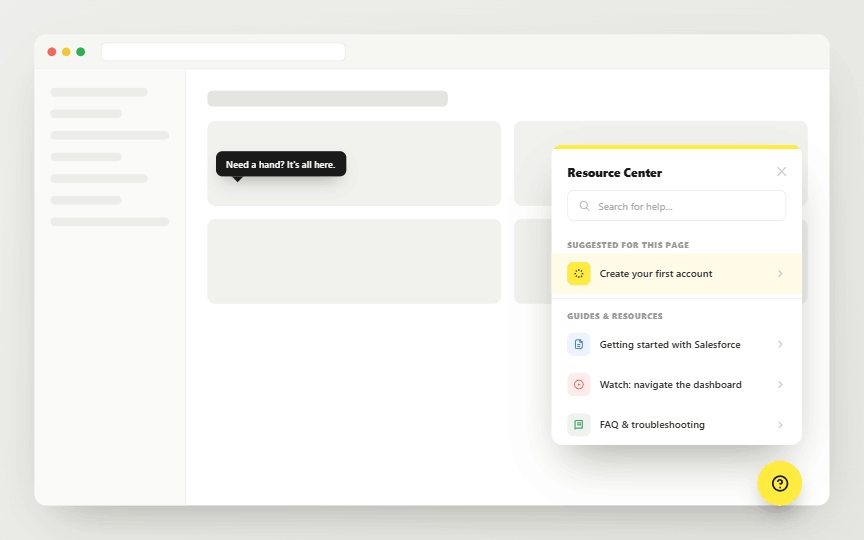Expand the FAQ & troubleshooting chevron
864x540 pixels.
click(x=780, y=425)
